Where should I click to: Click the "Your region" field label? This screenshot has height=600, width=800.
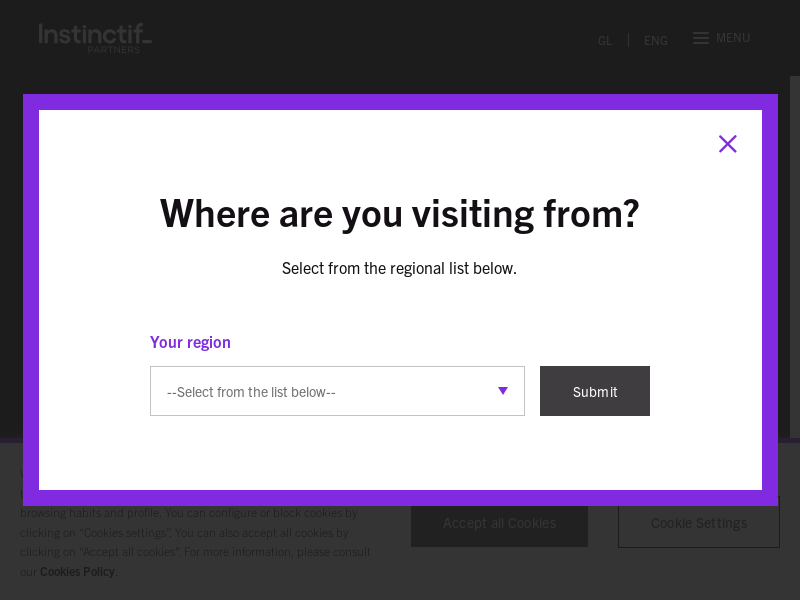click(x=190, y=342)
